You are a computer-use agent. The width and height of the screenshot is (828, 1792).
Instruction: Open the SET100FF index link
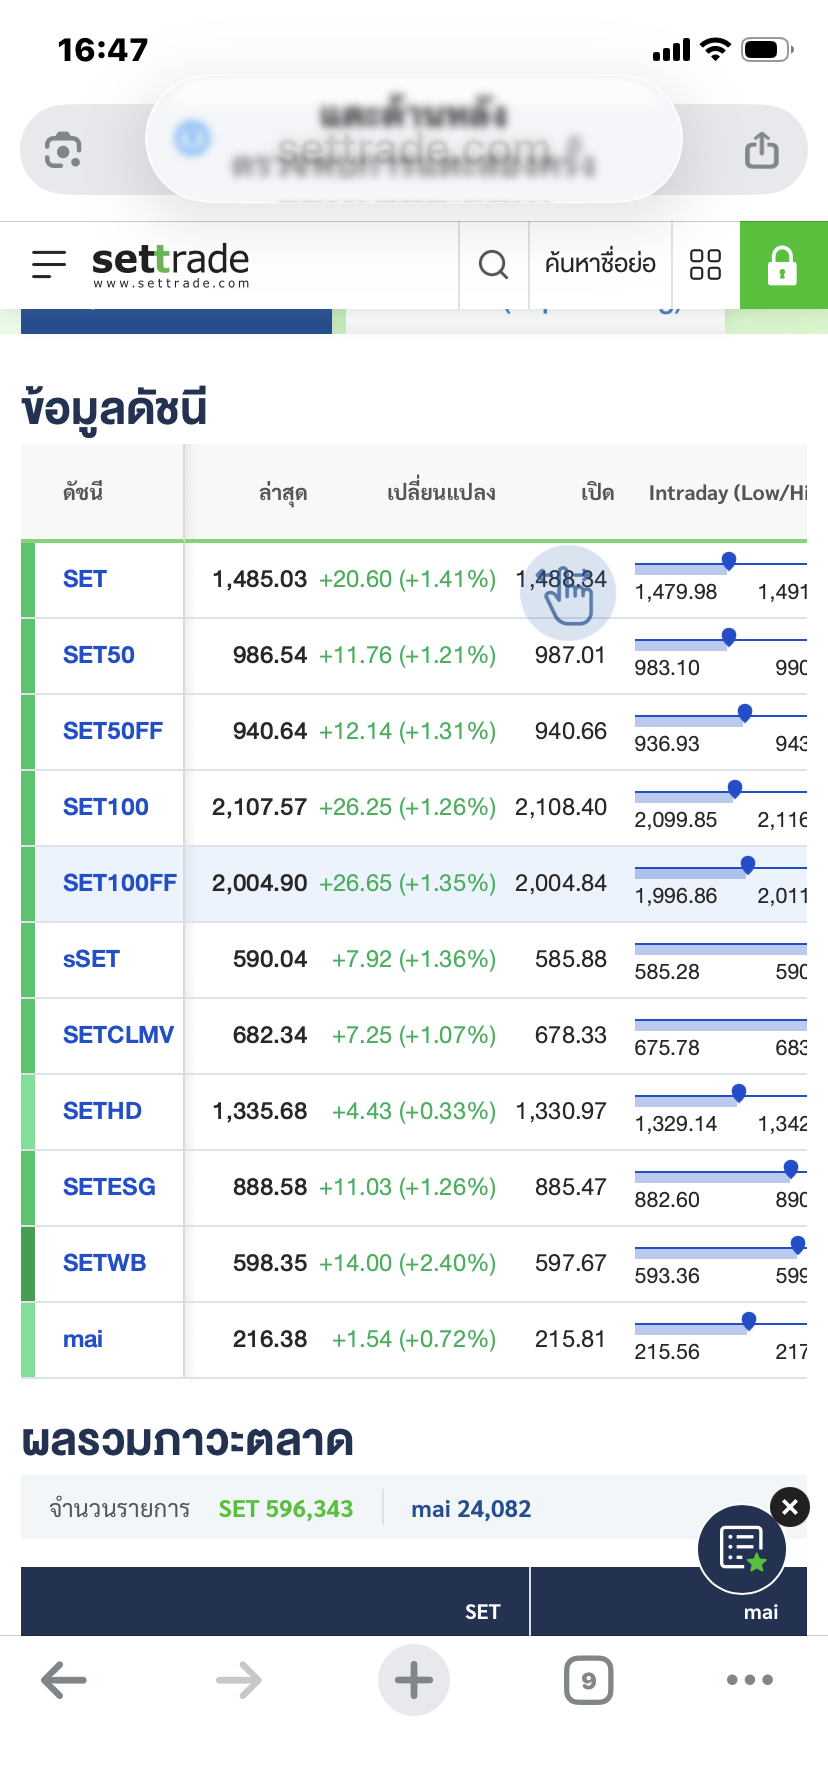pyautogui.click(x=119, y=883)
